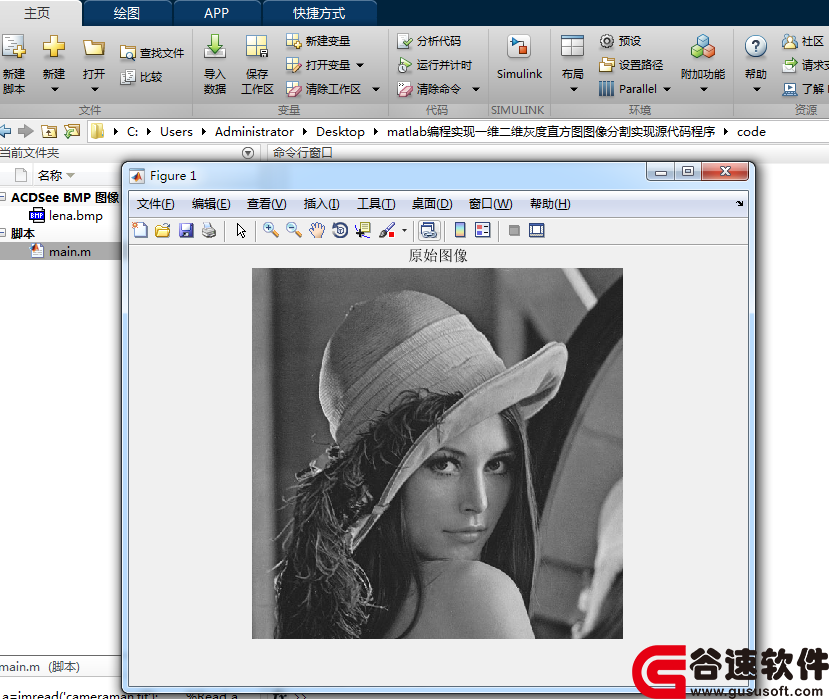Toggle the Pan hand tool

tap(317, 230)
